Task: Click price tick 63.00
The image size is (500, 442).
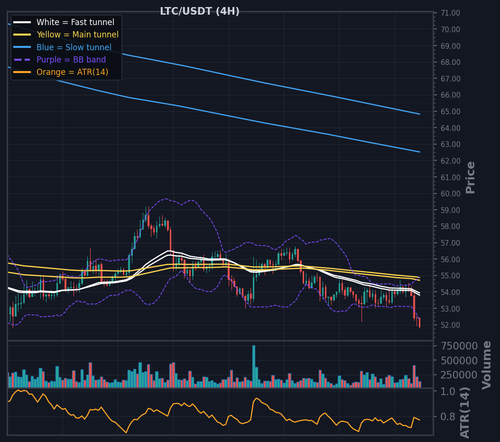Action: point(450,144)
